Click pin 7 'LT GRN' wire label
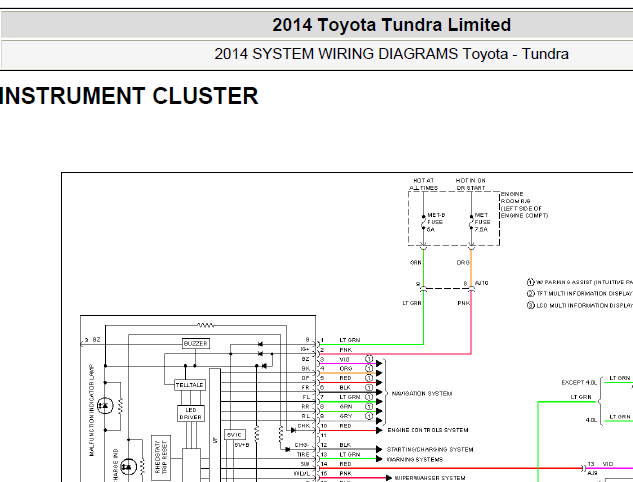Screen dimensions: 633x482 (x=350, y=397)
